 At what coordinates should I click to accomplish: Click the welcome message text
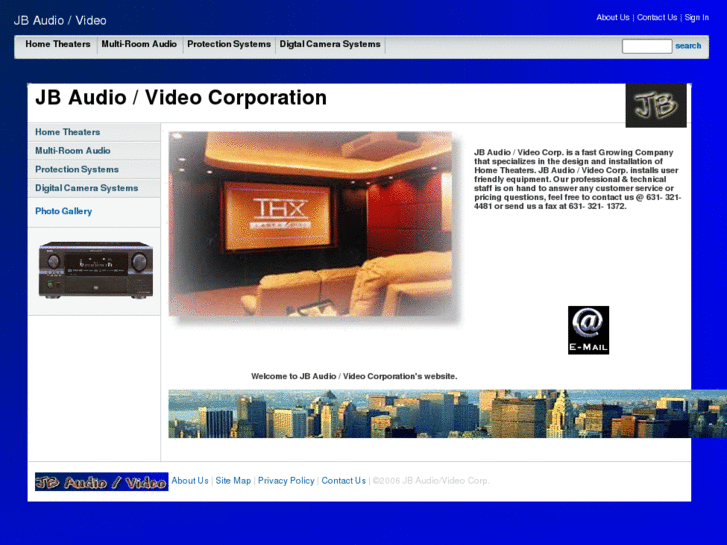(x=354, y=376)
